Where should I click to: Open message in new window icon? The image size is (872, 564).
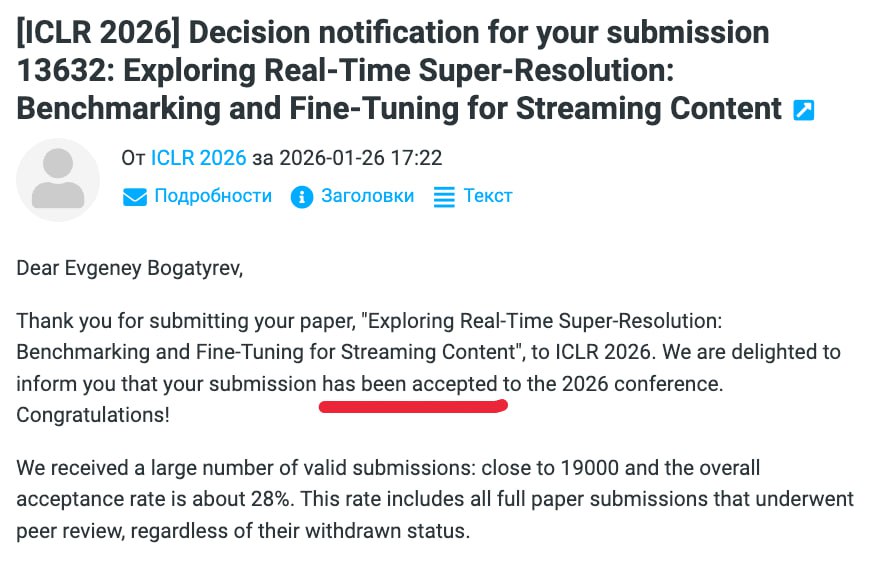pos(804,110)
